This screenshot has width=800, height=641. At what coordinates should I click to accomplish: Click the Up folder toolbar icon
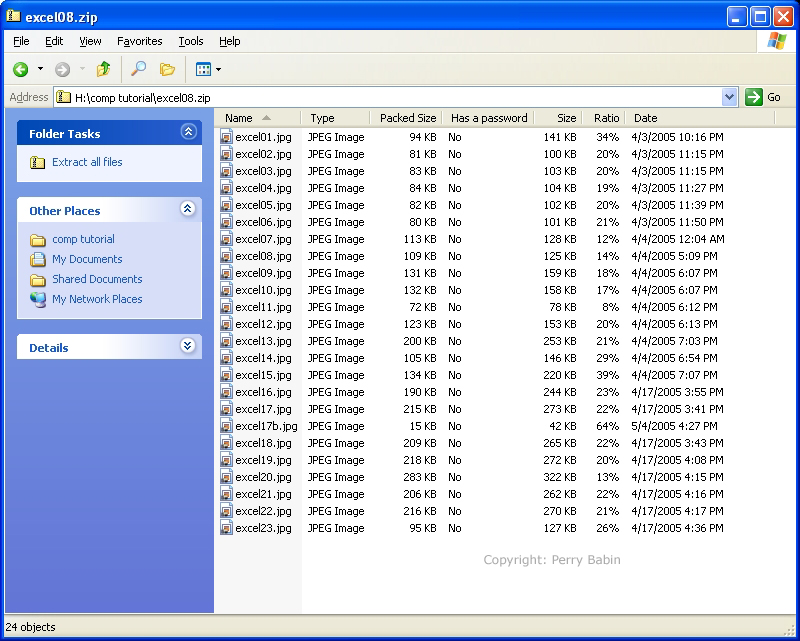103,69
